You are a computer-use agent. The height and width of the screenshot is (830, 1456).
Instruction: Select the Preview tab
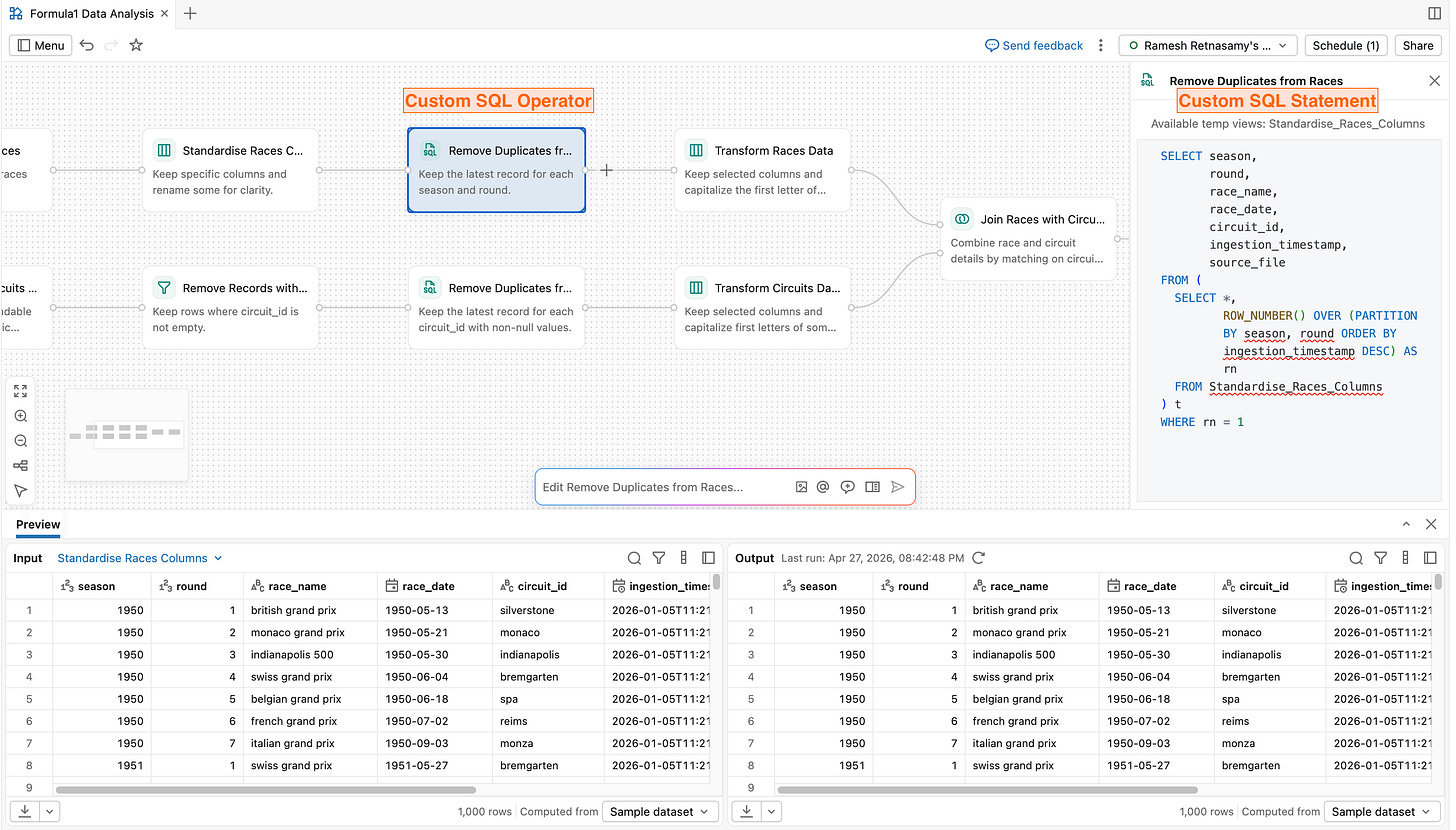coord(38,525)
